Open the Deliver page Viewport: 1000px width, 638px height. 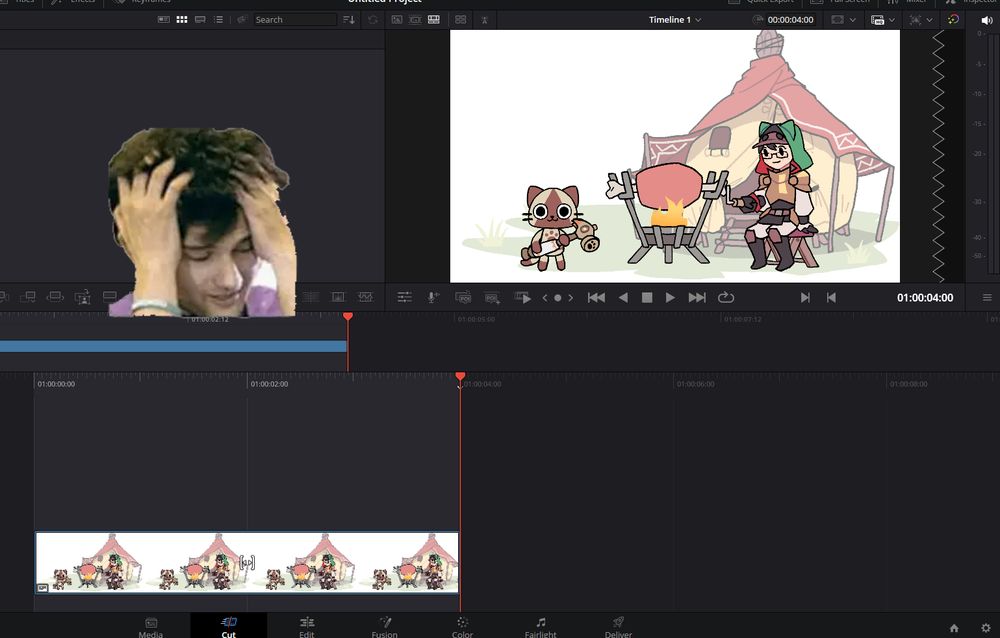[618, 627]
